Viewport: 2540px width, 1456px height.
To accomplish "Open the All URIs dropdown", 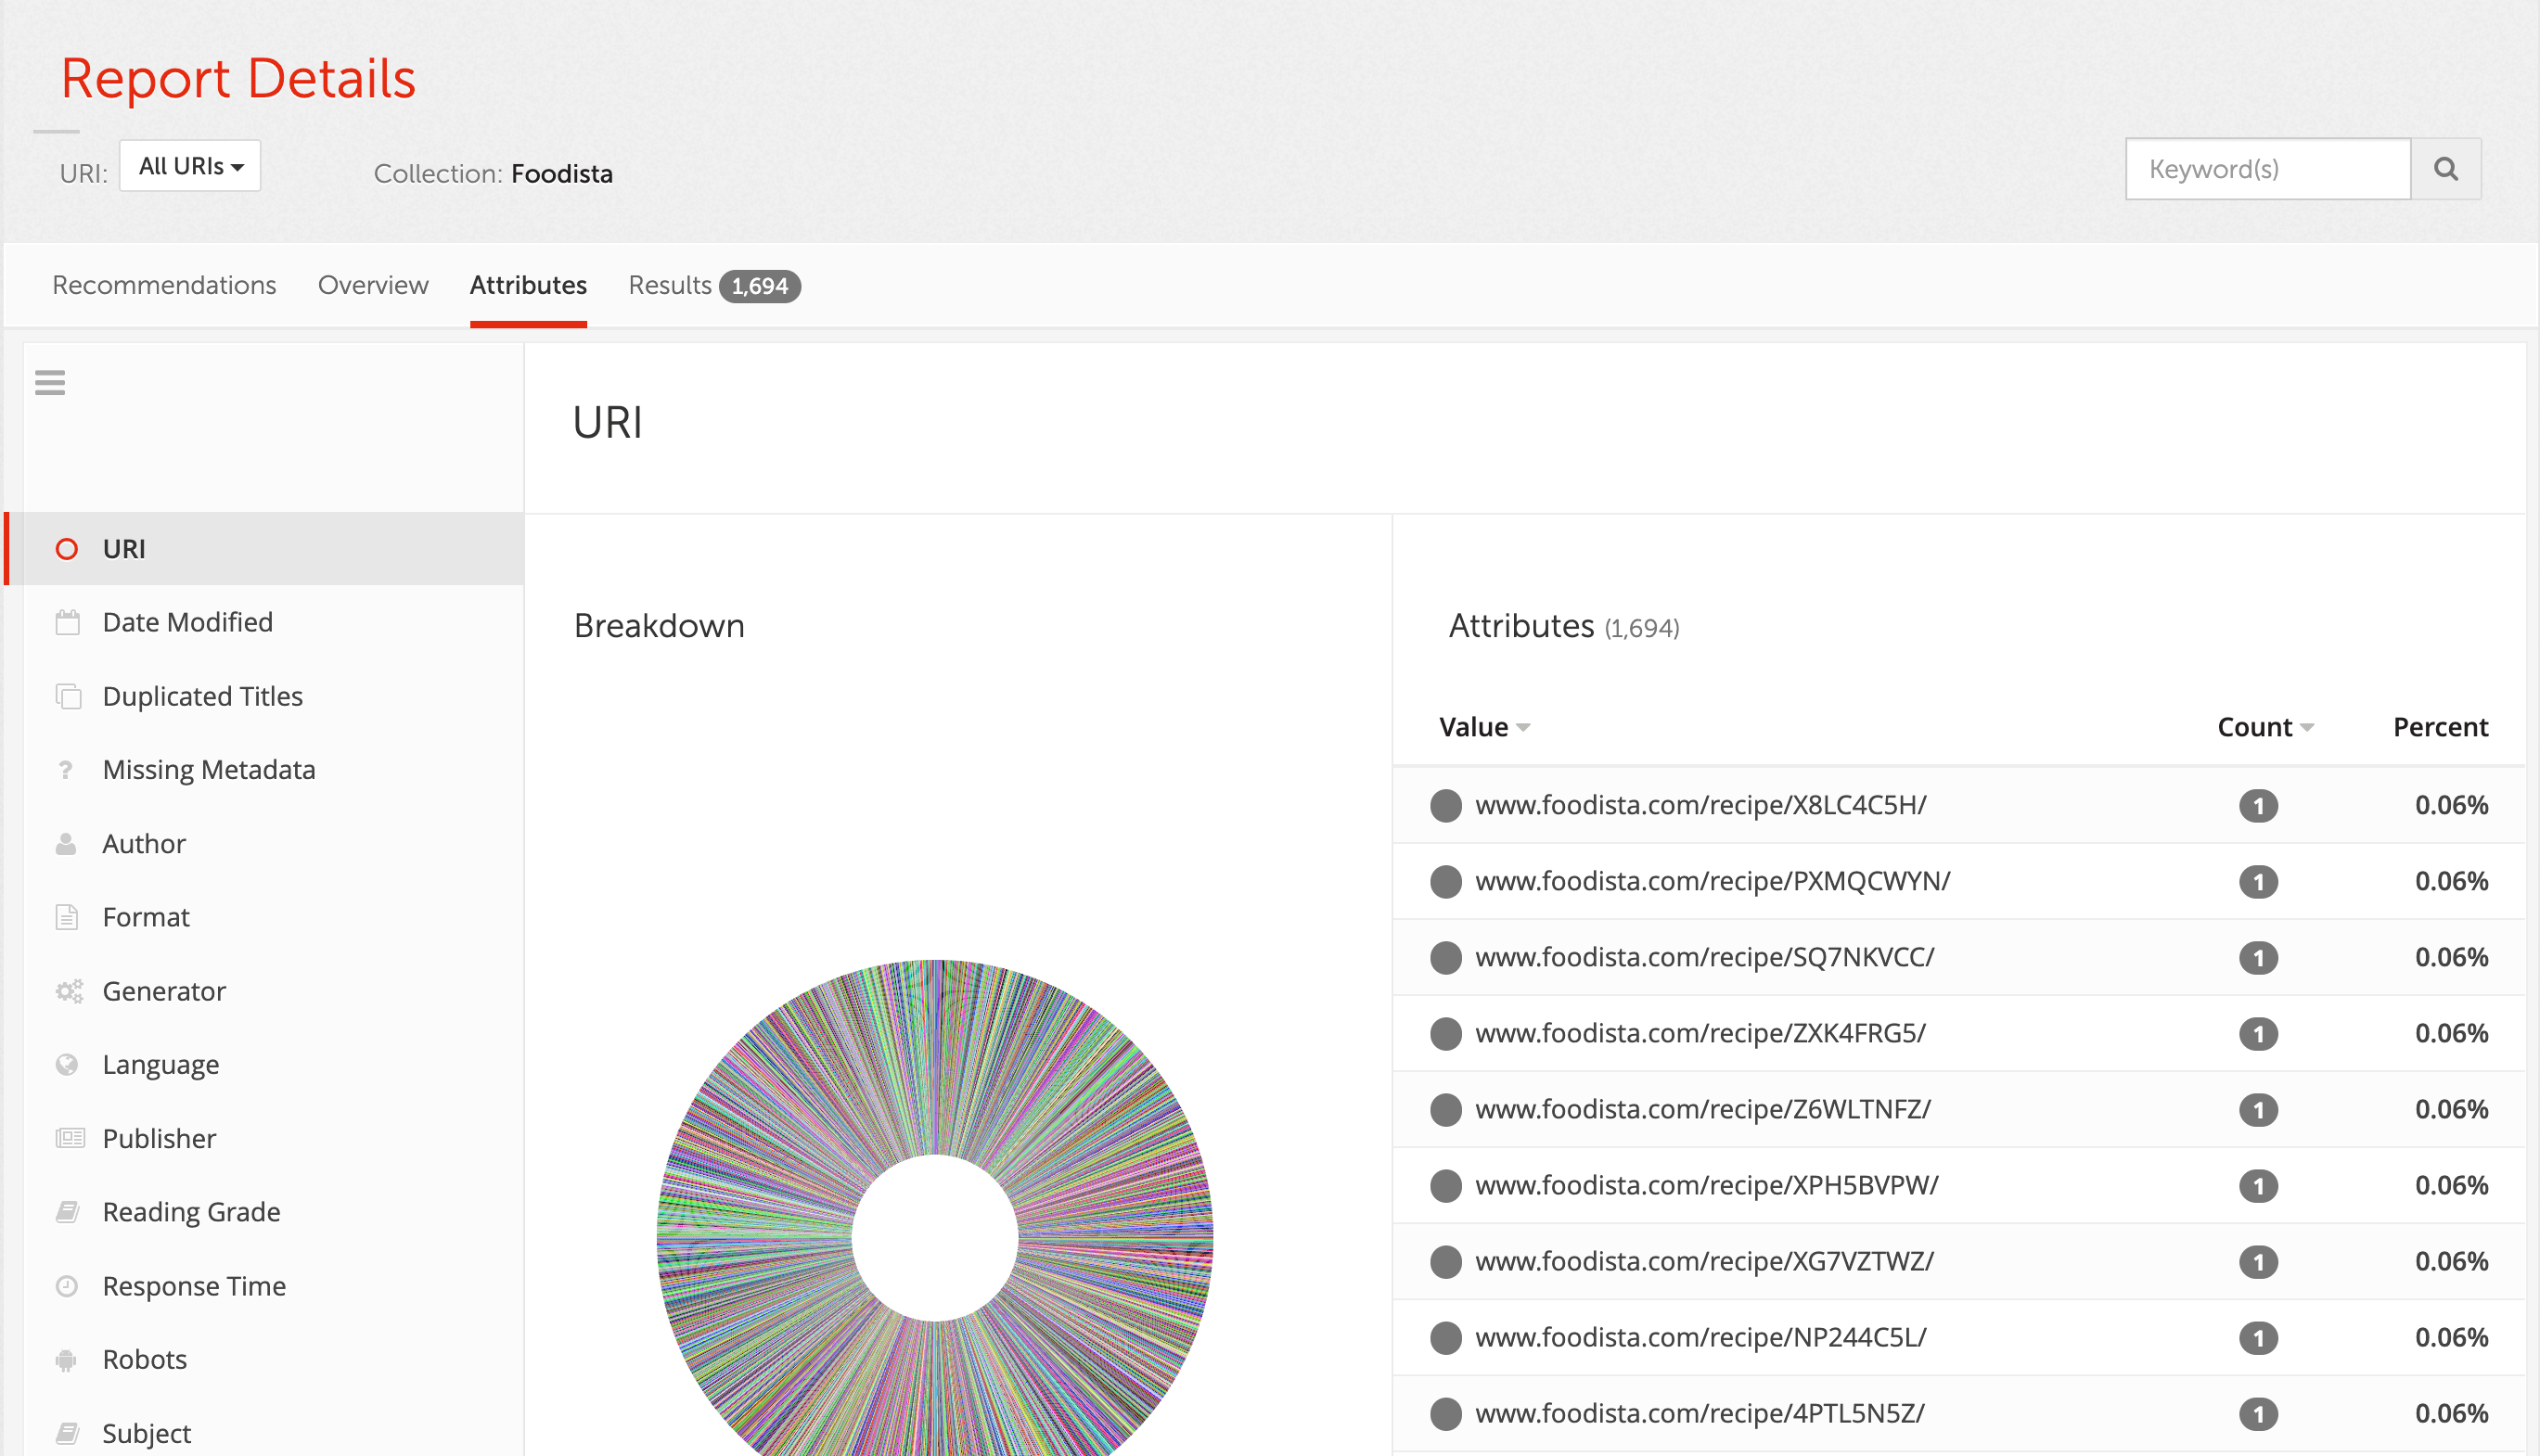I will [x=189, y=165].
